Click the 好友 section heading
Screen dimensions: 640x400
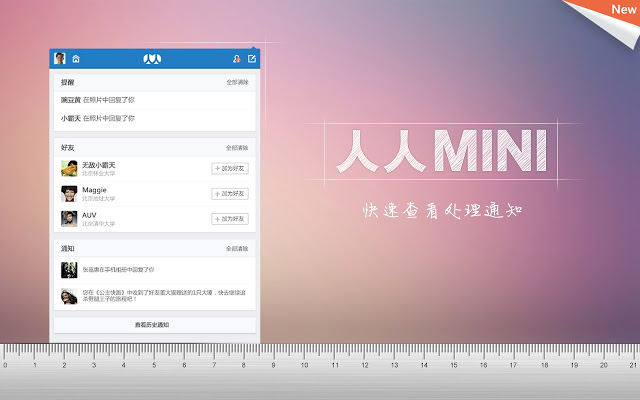tap(67, 148)
